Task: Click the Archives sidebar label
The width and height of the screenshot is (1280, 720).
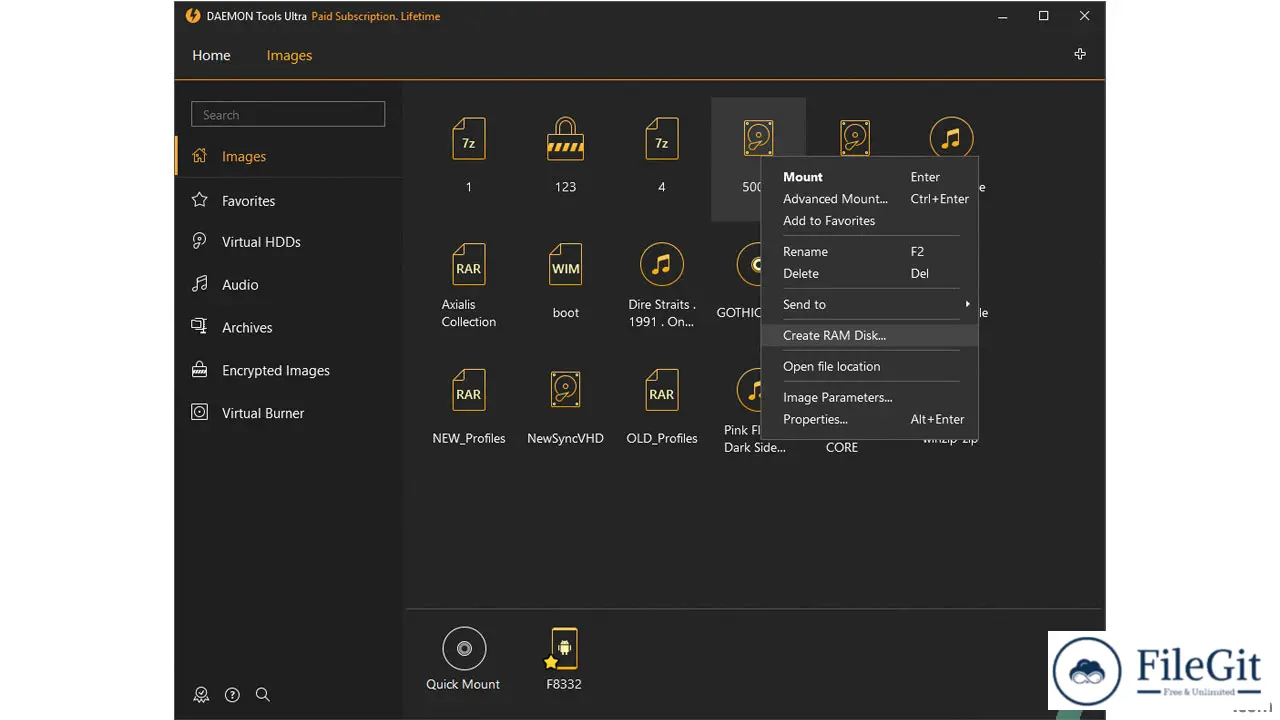Action: (x=247, y=327)
